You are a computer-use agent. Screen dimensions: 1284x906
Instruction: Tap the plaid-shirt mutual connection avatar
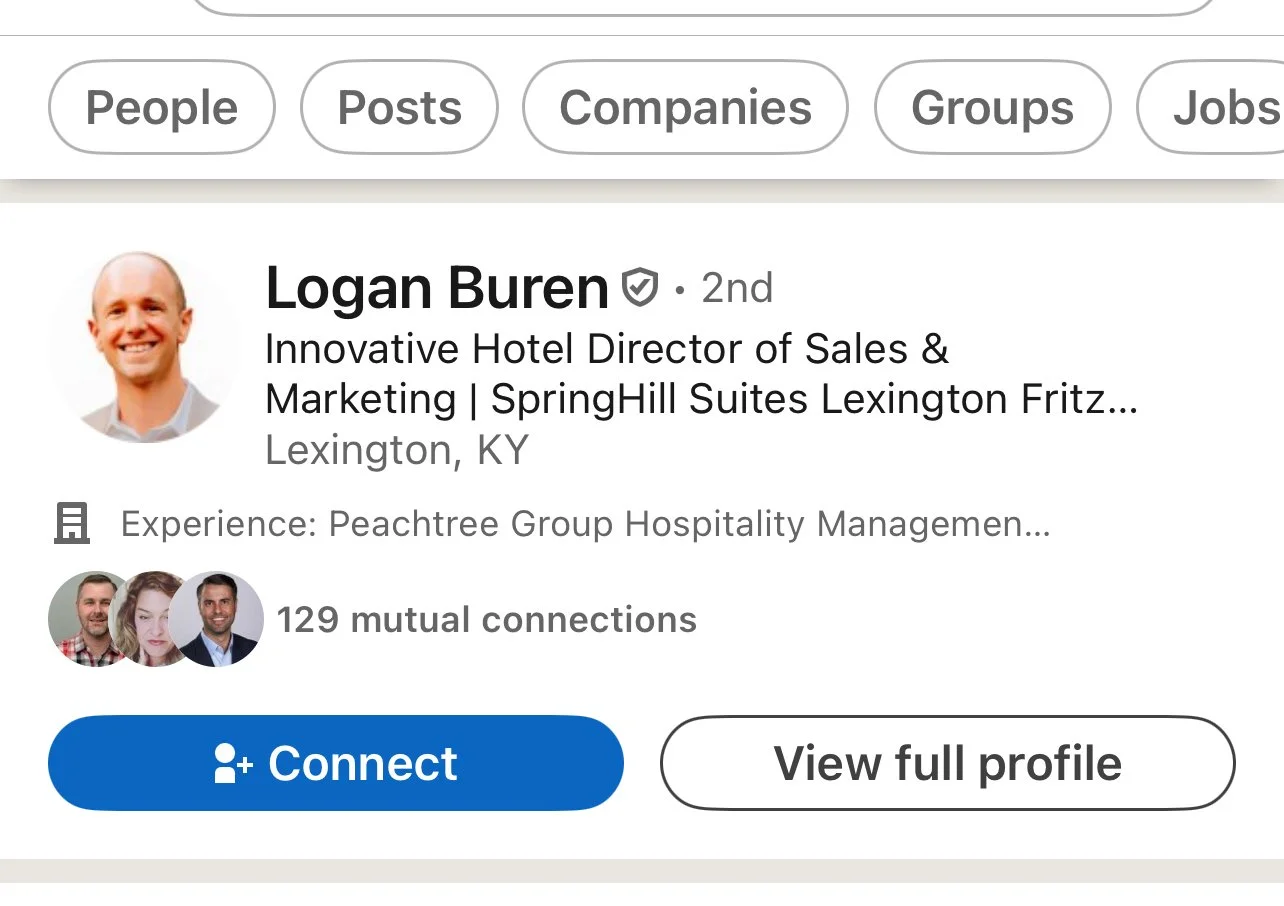coord(84,620)
